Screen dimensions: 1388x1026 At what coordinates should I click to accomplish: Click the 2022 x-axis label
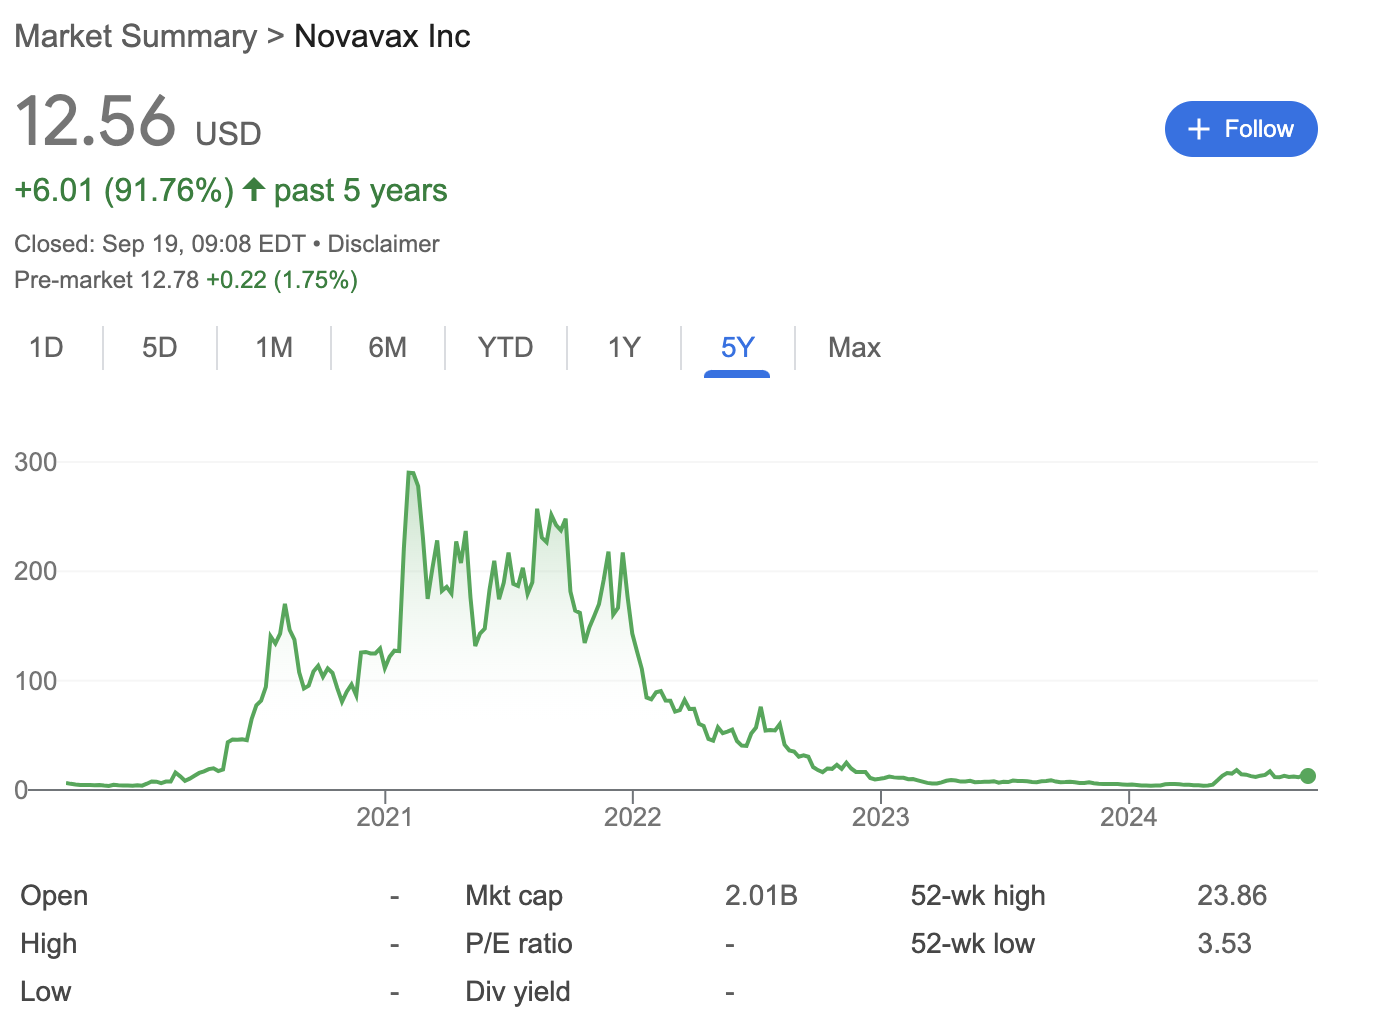click(x=633, y=817)
